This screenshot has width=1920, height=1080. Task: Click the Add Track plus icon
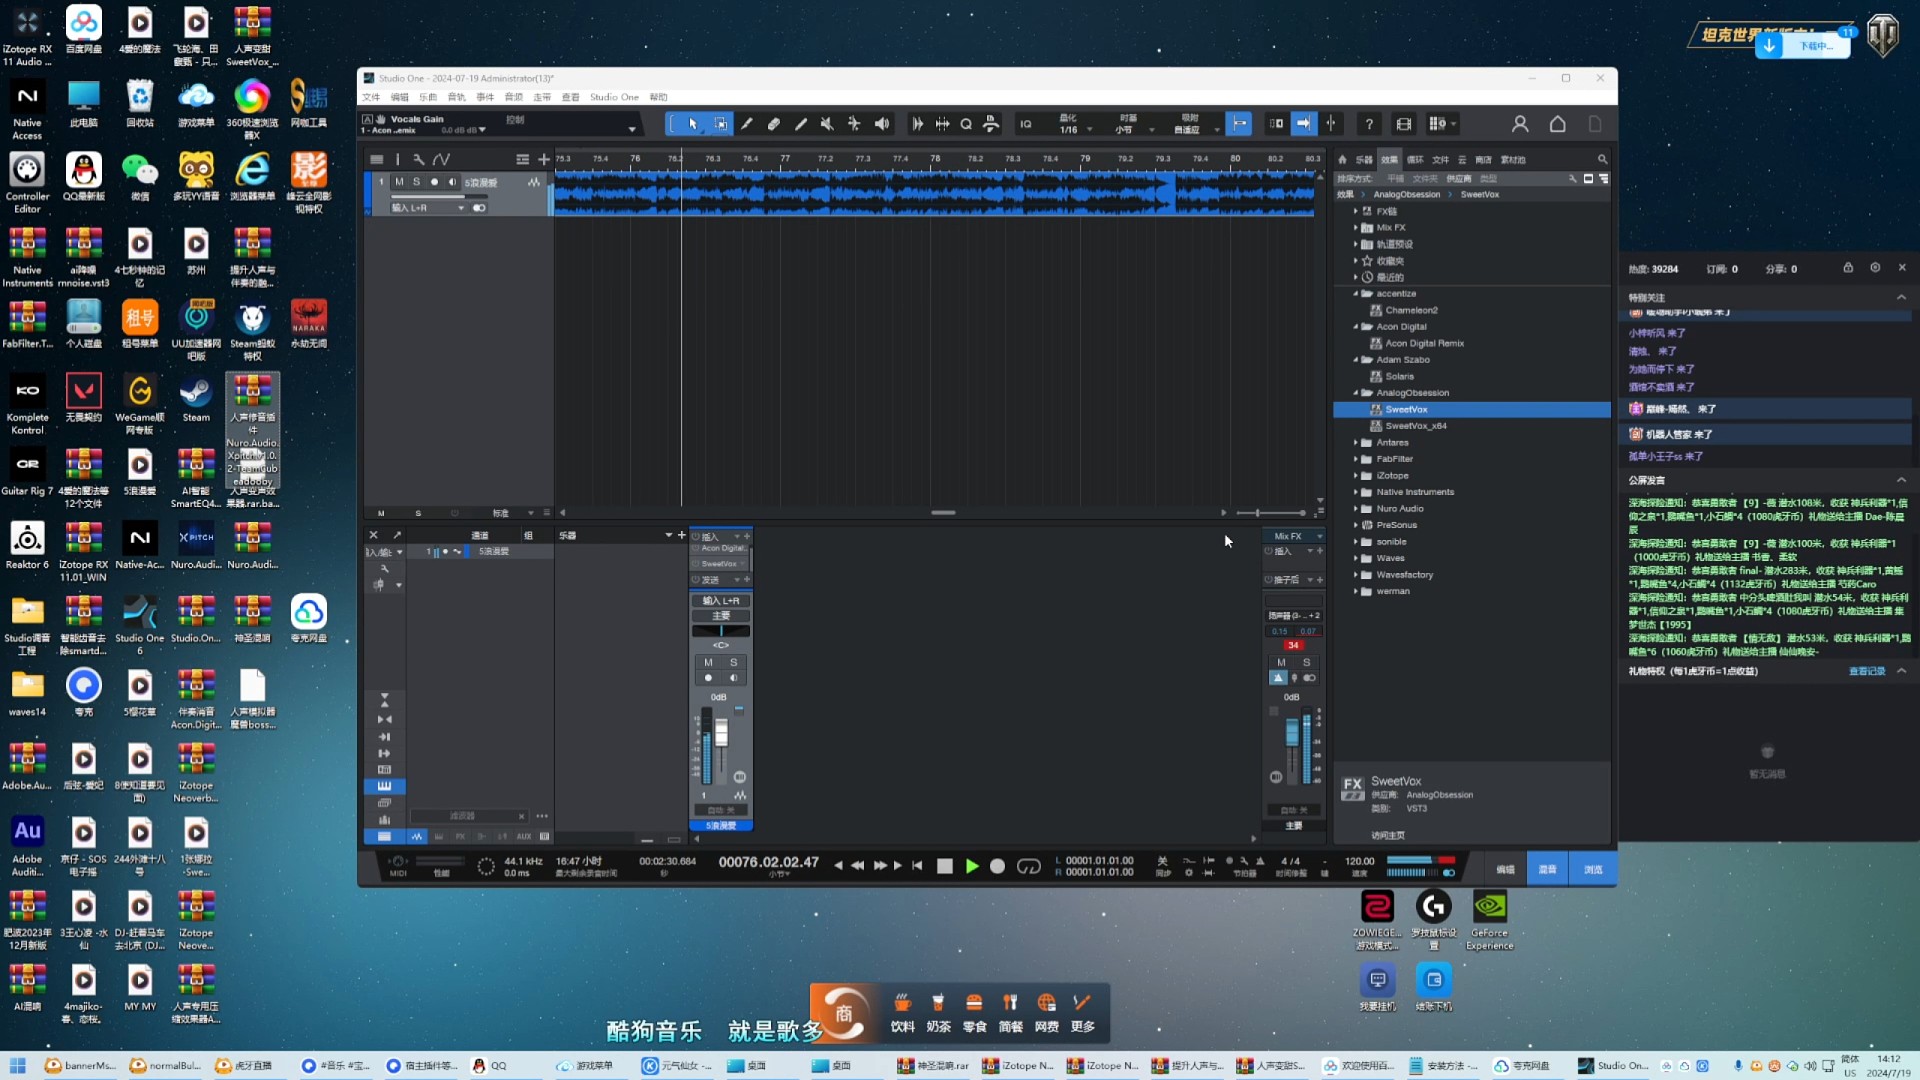543,159
